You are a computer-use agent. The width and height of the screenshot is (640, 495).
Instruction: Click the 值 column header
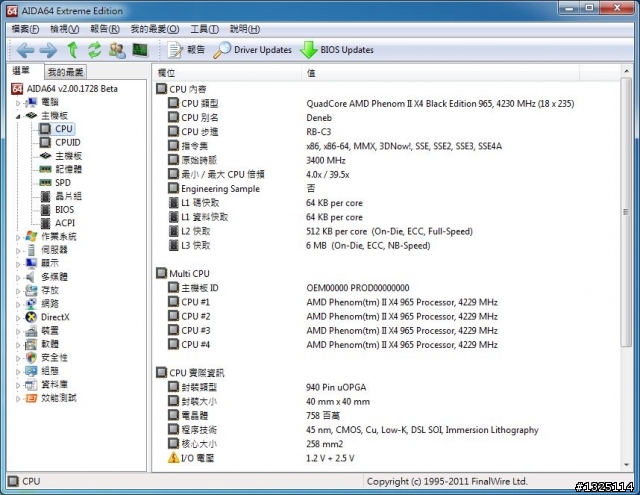[x=441, y=73]
